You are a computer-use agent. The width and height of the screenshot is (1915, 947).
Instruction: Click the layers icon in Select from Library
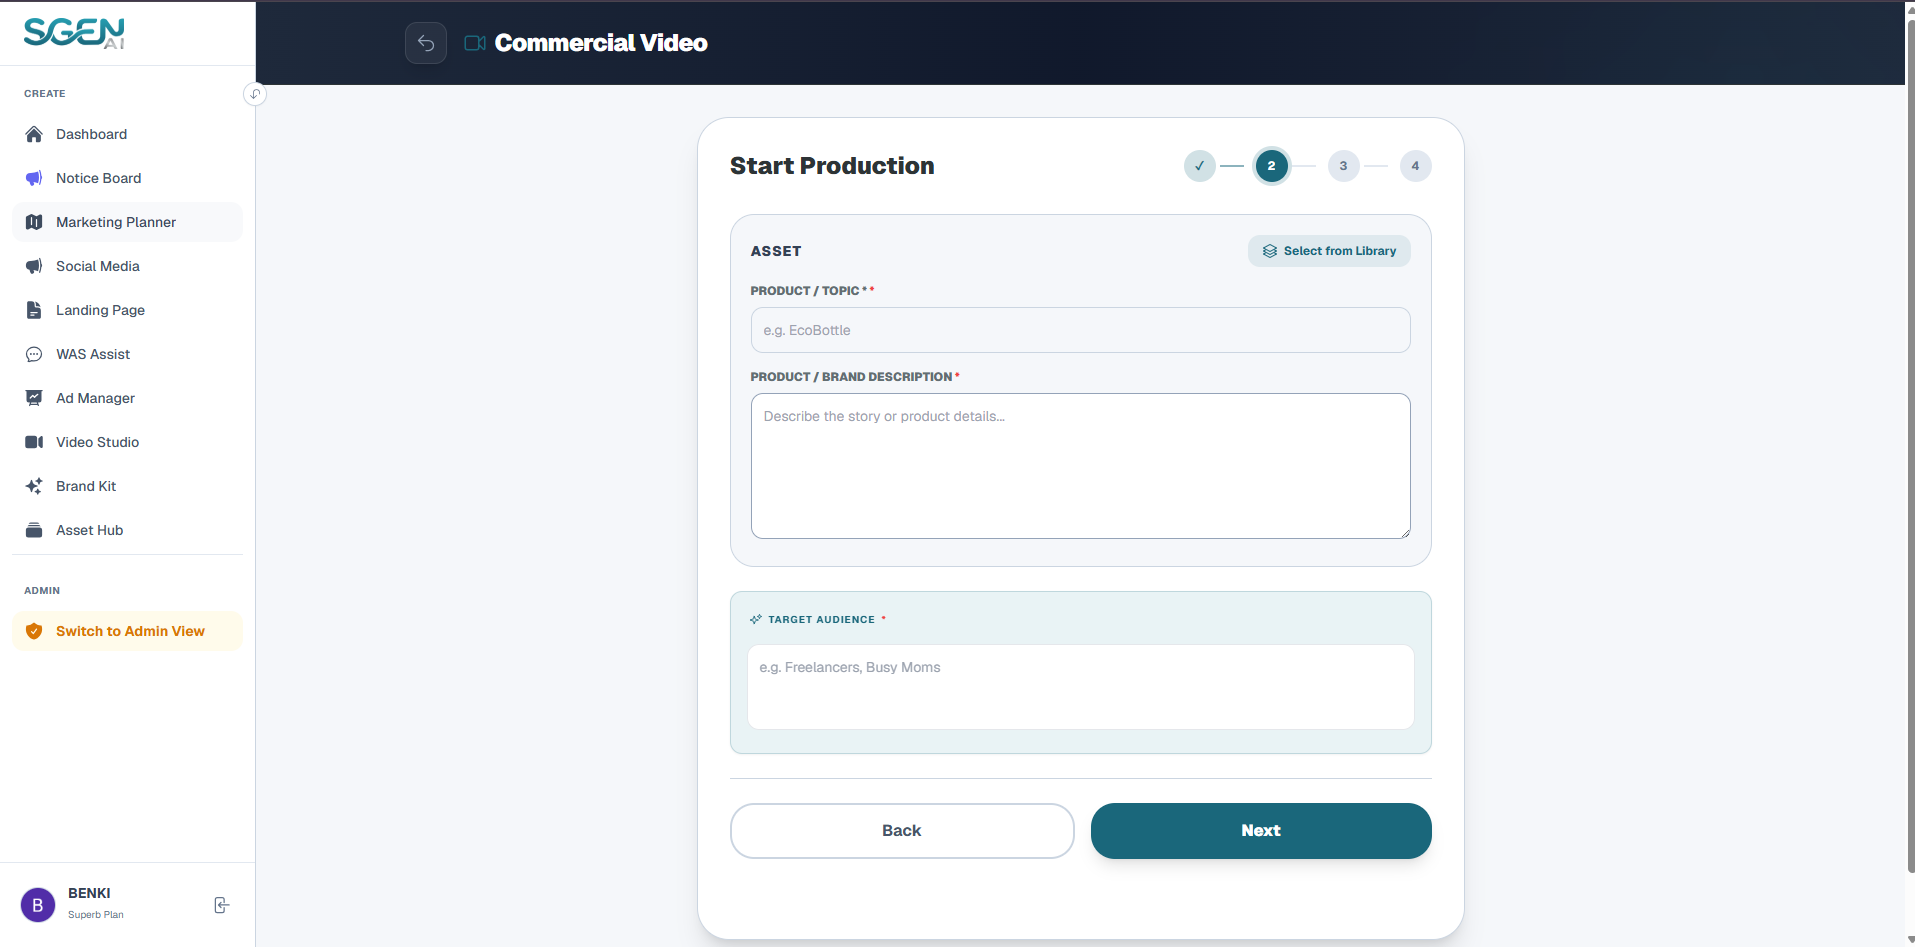pos(1270,251)
